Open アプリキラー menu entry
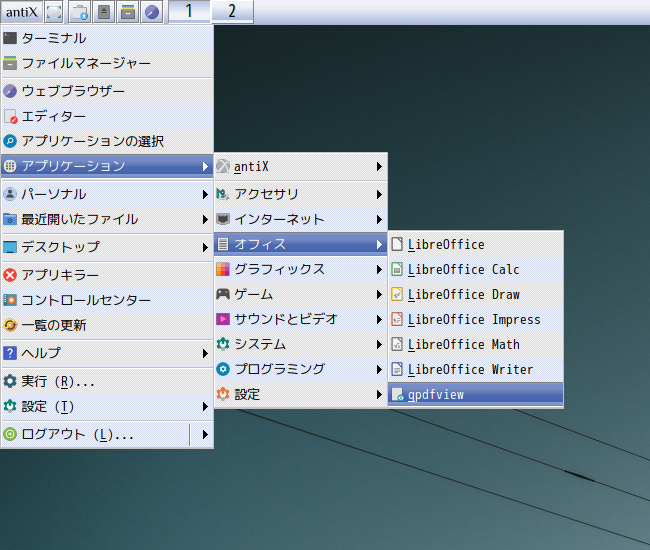The width and height of the screenshot is (650, 550). point(107,275)
